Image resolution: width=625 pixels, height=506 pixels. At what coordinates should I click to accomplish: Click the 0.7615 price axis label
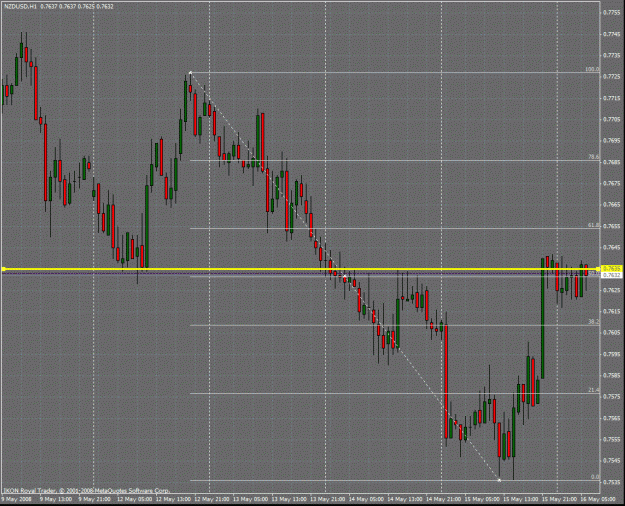point(611,311)
